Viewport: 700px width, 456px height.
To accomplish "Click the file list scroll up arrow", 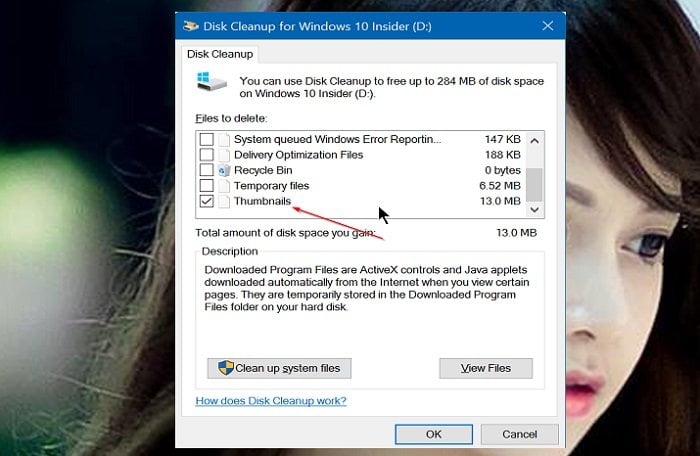I will (534, 141).
